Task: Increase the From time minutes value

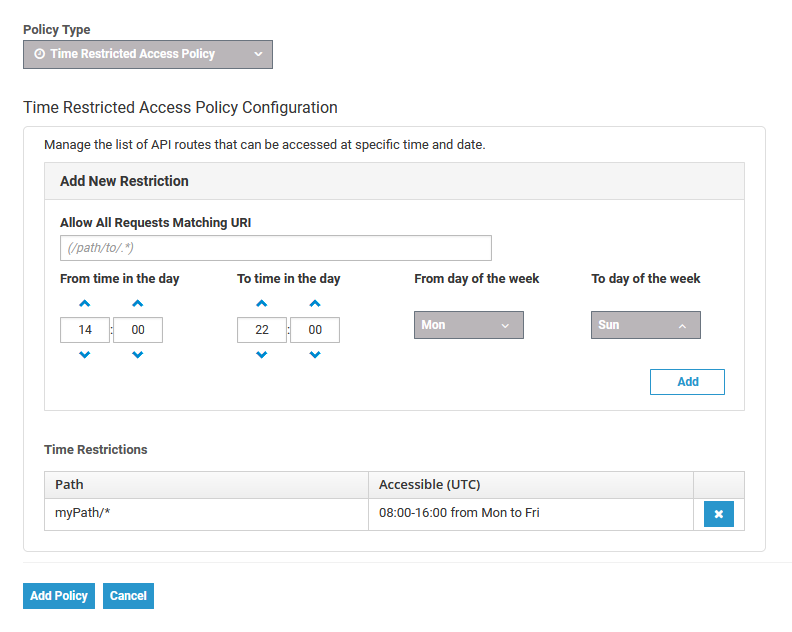Action: pos(138,303)
